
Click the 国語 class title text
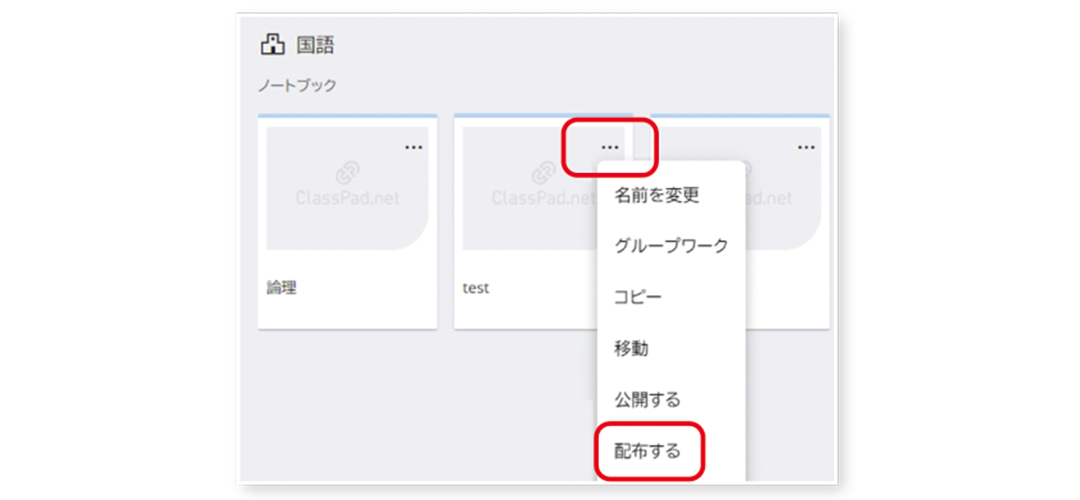[315, 45]
